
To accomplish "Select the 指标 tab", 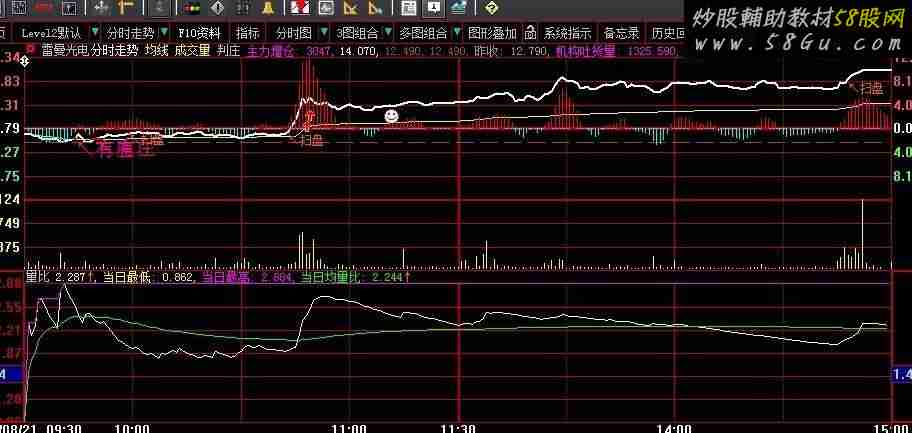I will click(x=247, y=32).
